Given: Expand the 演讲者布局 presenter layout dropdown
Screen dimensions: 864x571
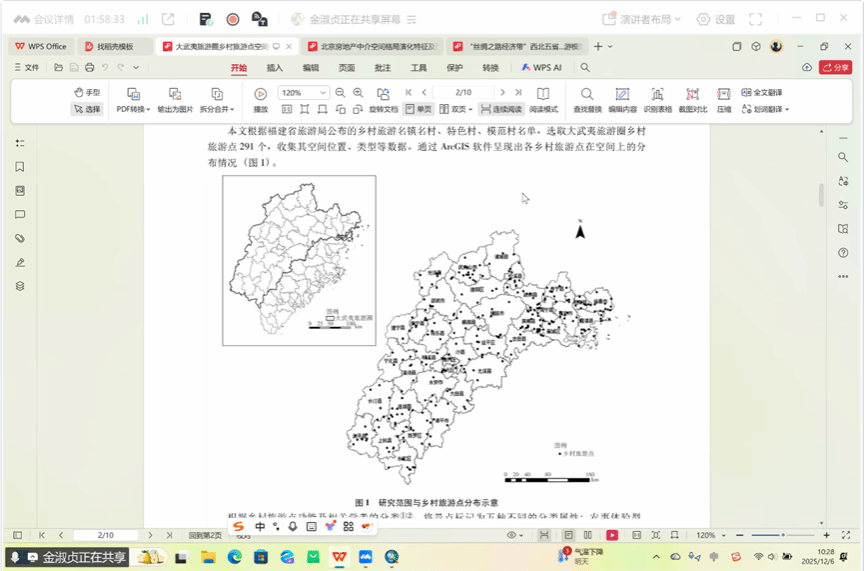Looking at the screenshot, I should tap(642, 19).
